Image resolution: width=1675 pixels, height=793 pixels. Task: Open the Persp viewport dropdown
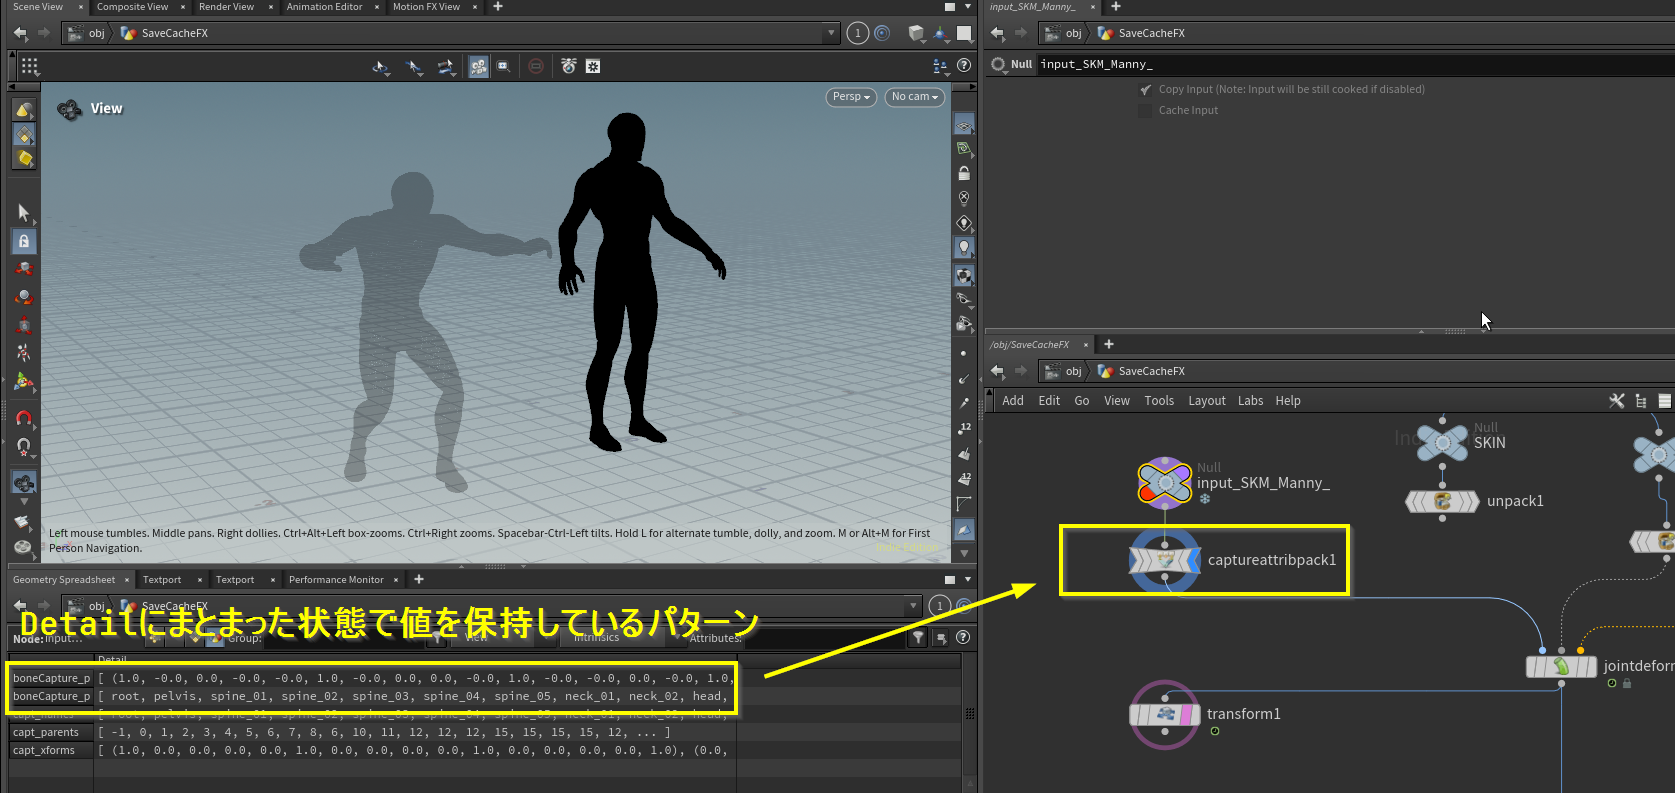(851, 97)
